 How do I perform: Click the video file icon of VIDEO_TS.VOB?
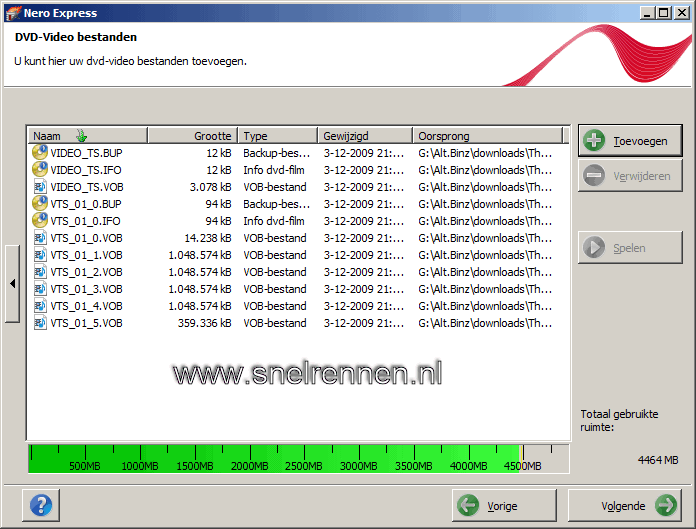click(40, 187)
